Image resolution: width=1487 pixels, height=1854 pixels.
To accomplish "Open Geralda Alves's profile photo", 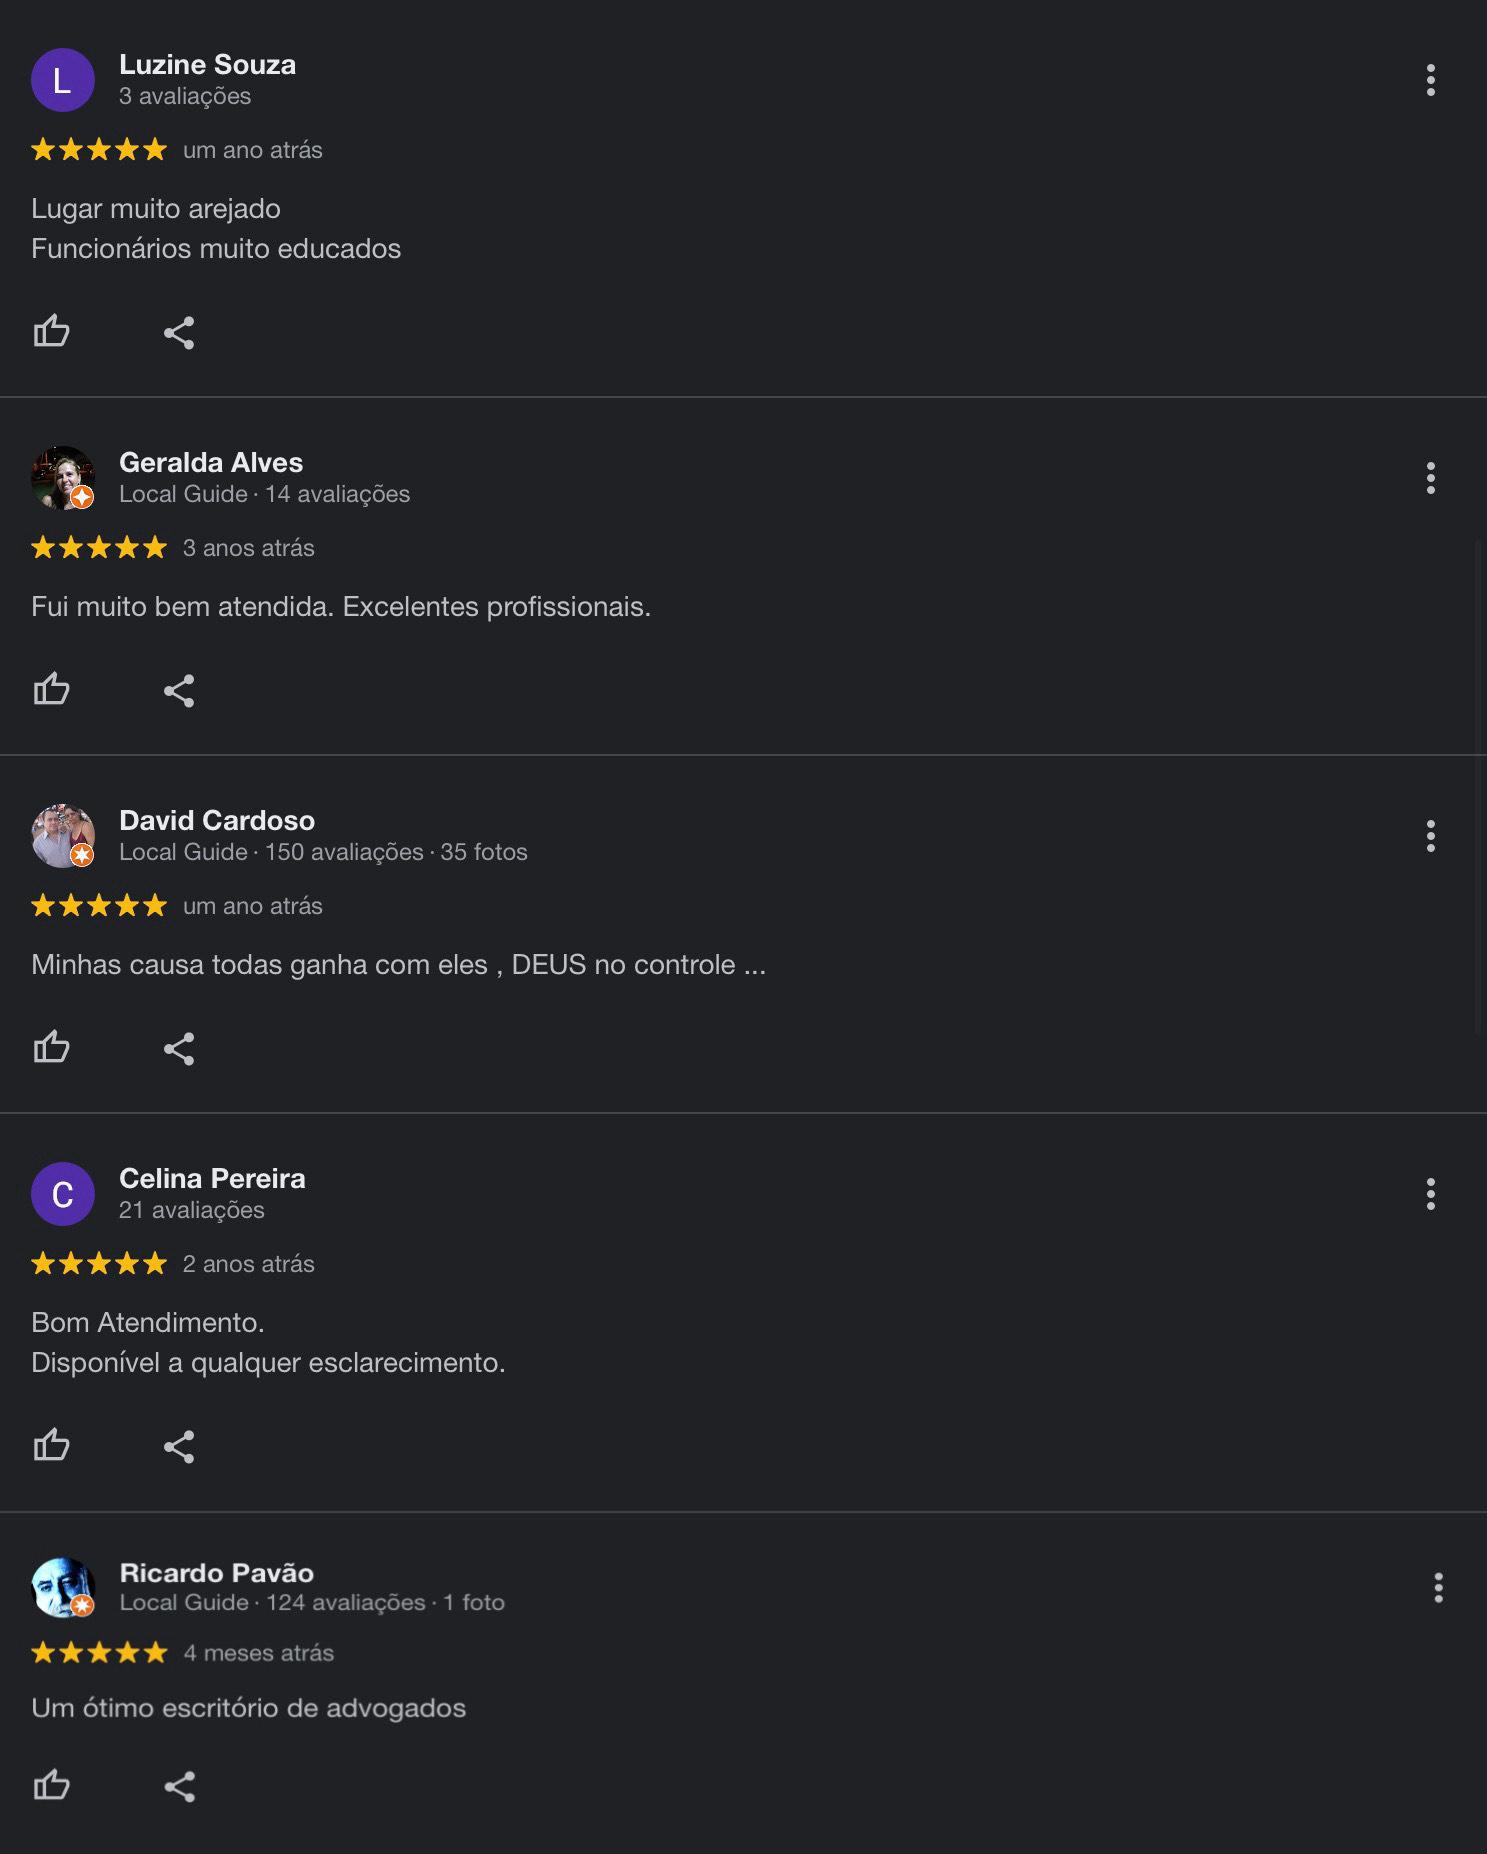I will click(x=63, y=478).
